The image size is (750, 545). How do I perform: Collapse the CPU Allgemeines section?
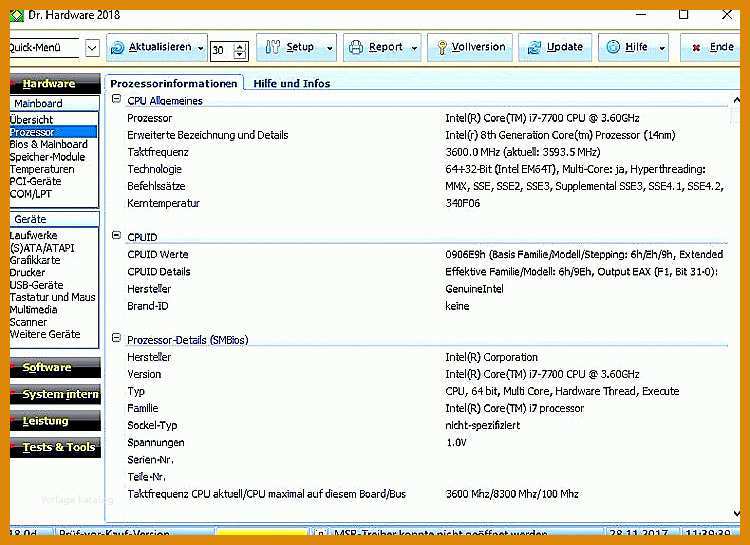point(116,99)
